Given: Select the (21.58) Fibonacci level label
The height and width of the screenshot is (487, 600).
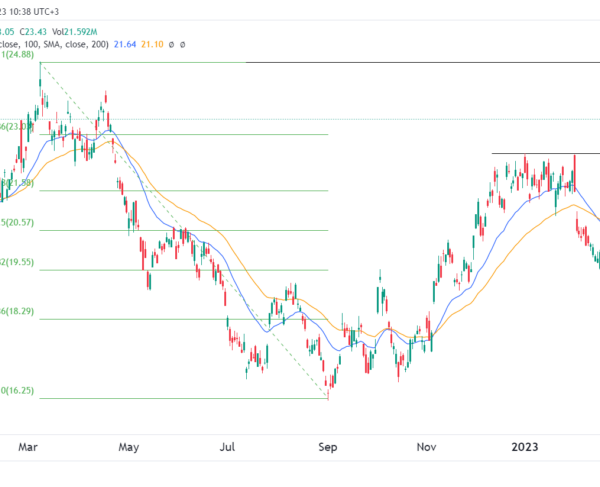Looking at the screenshot, I should (x=17, y=183).
